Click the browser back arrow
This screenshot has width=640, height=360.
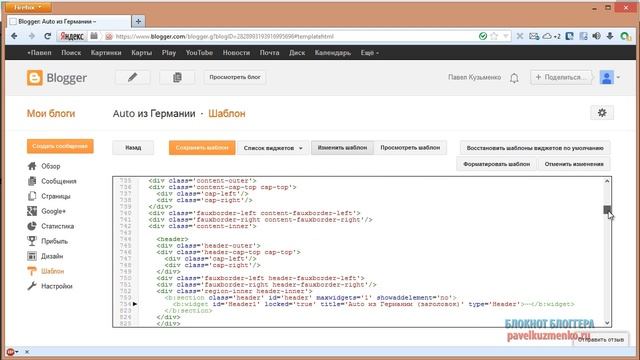(x=14, y=36)
